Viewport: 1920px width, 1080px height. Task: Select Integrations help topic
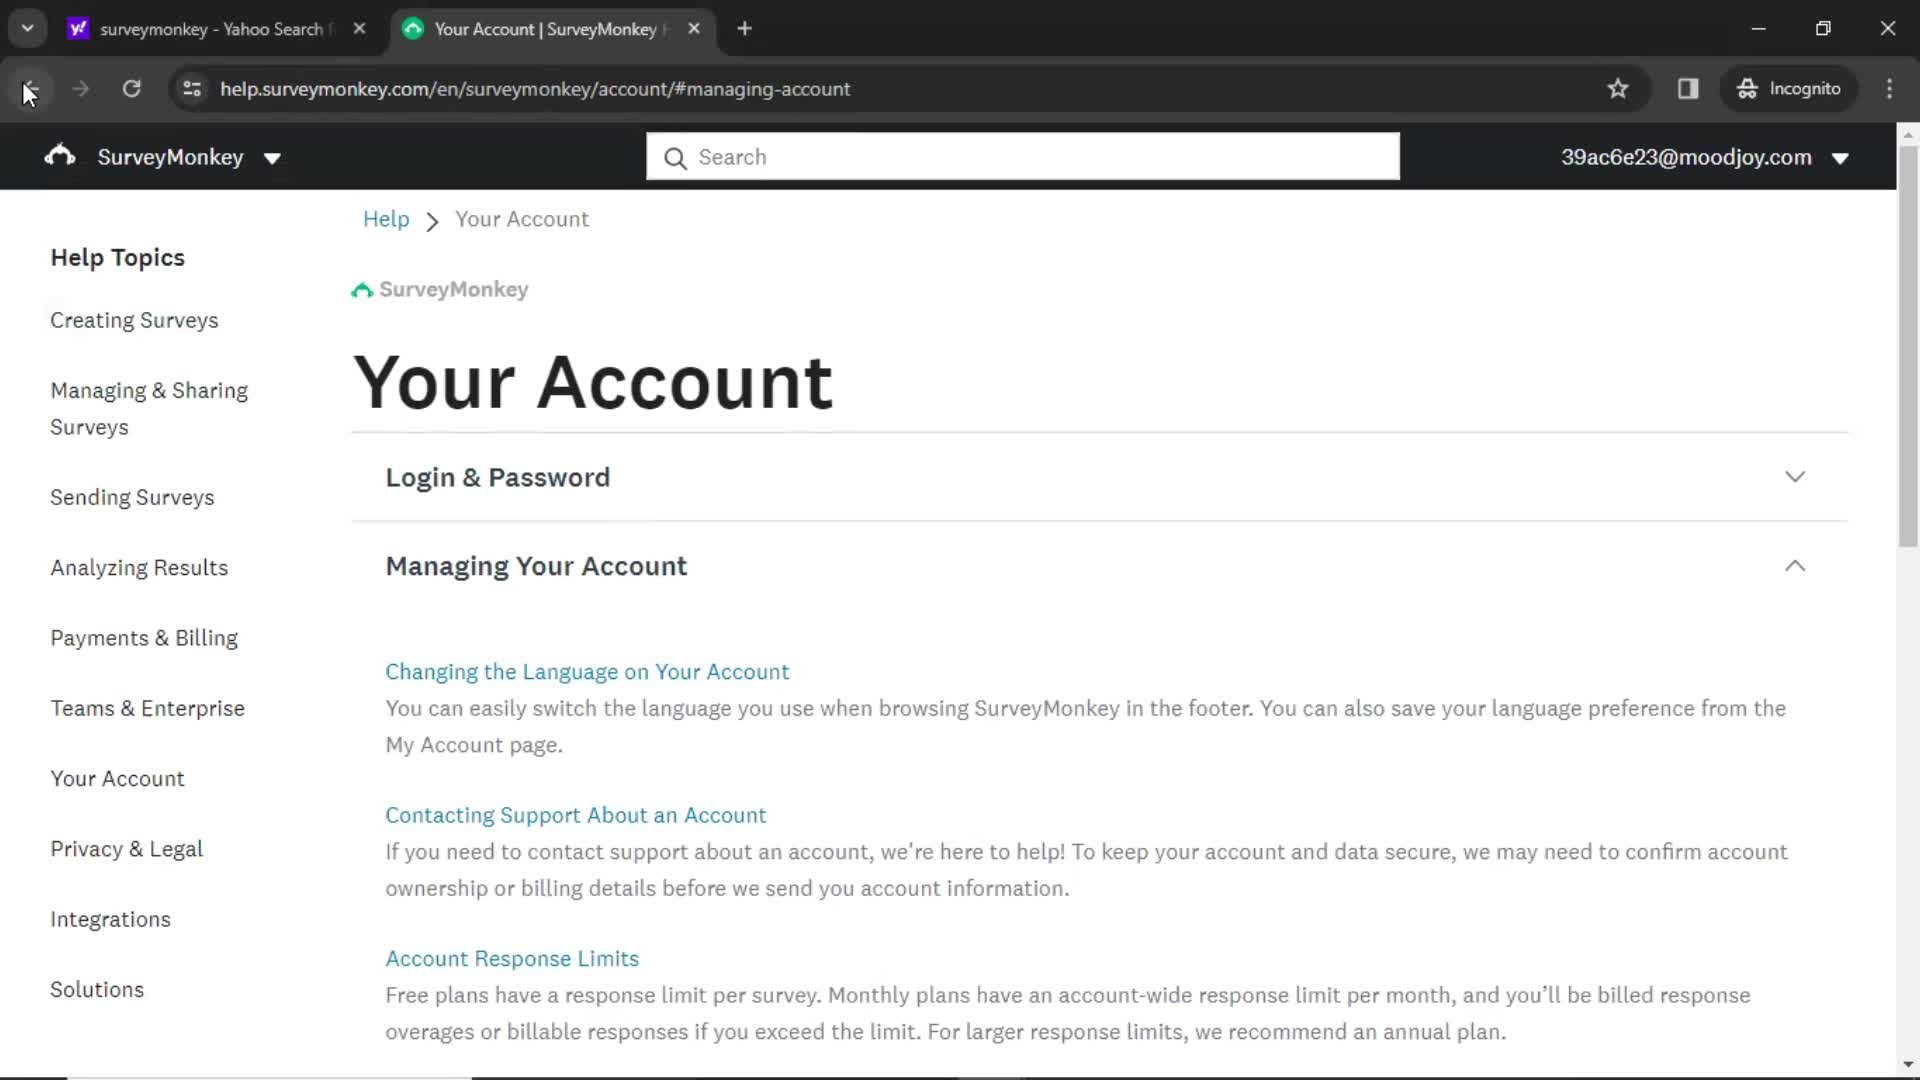pyautogui.click(x=110, y=919)
